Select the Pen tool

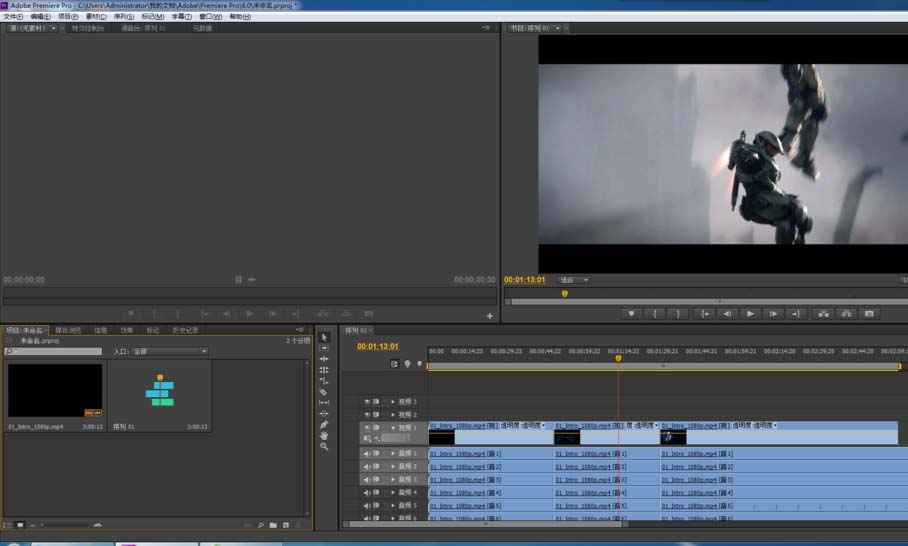[x=324, y=424]
